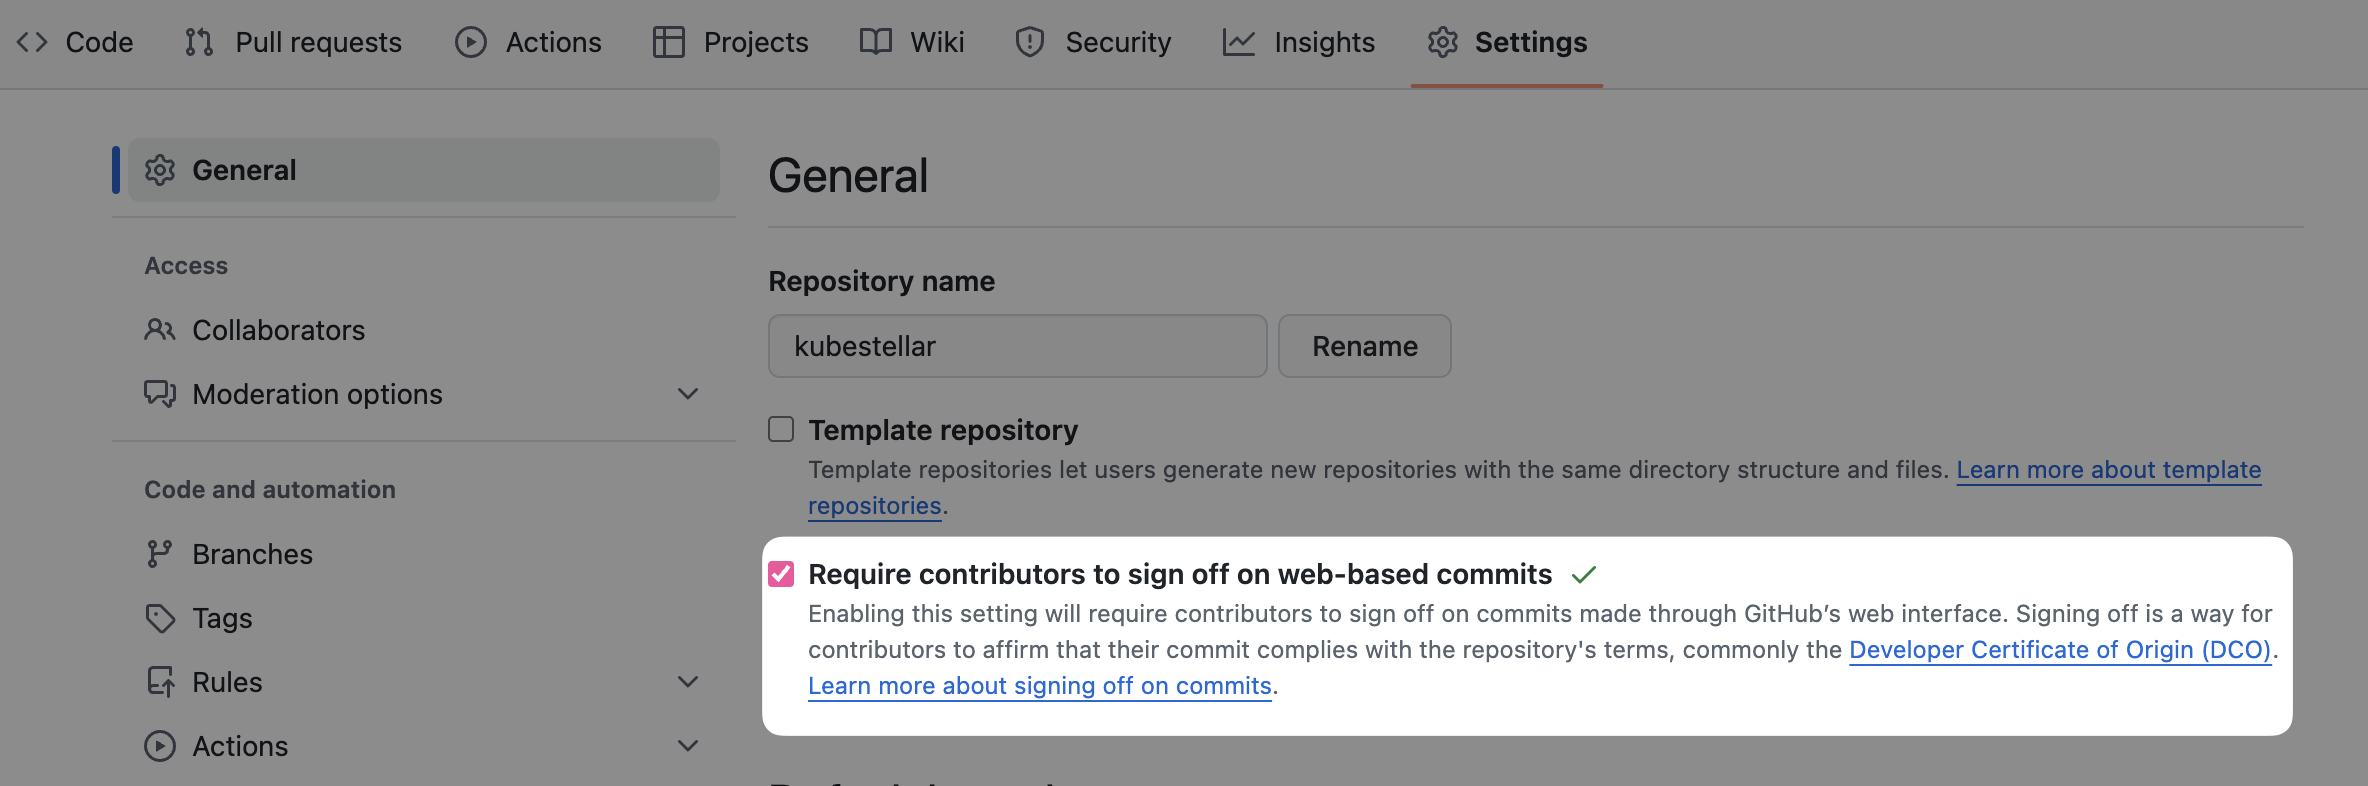Click the Security shield icon
Viewport: 2368px width, 786px height.
1029,42
